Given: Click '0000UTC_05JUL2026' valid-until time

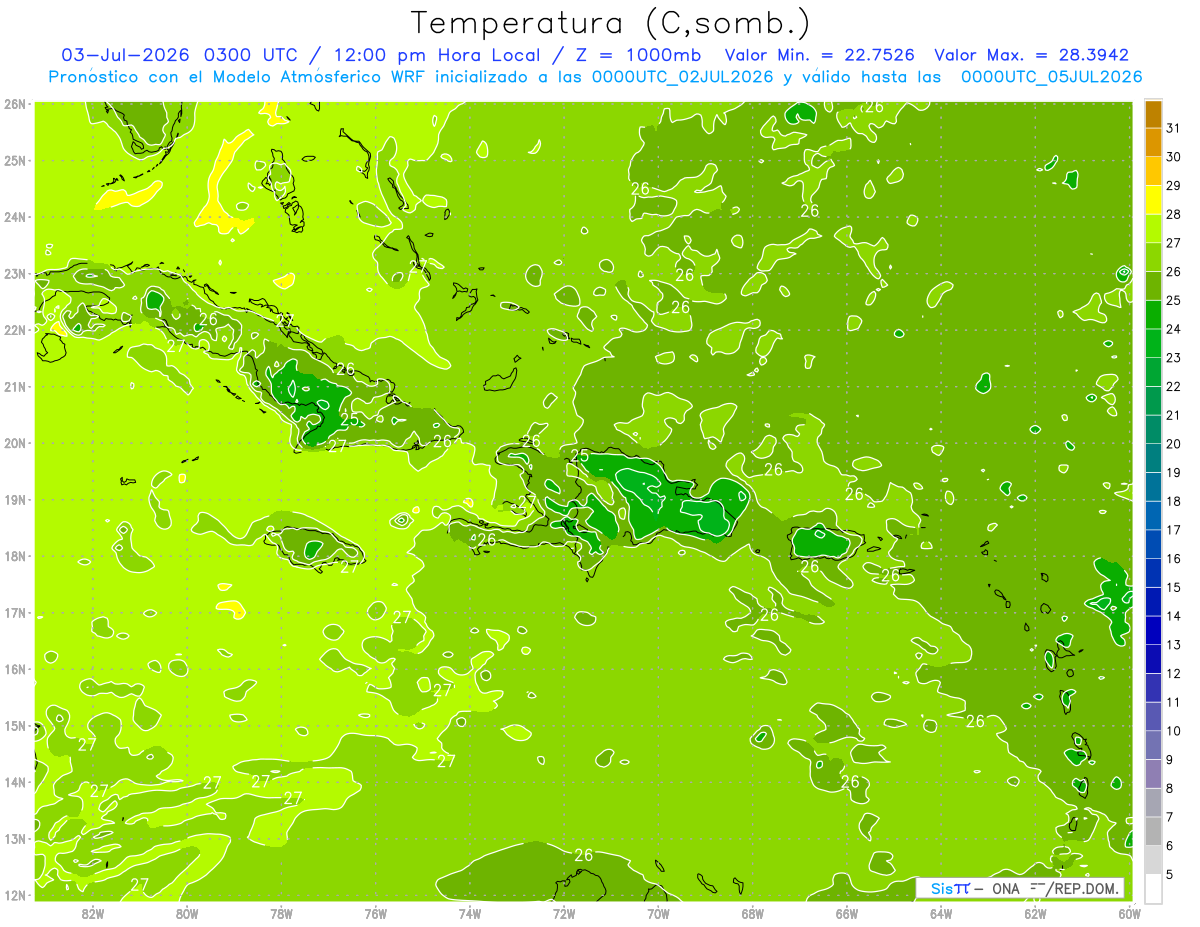Looking at the screenshot, I should [x=1051, y=77].
